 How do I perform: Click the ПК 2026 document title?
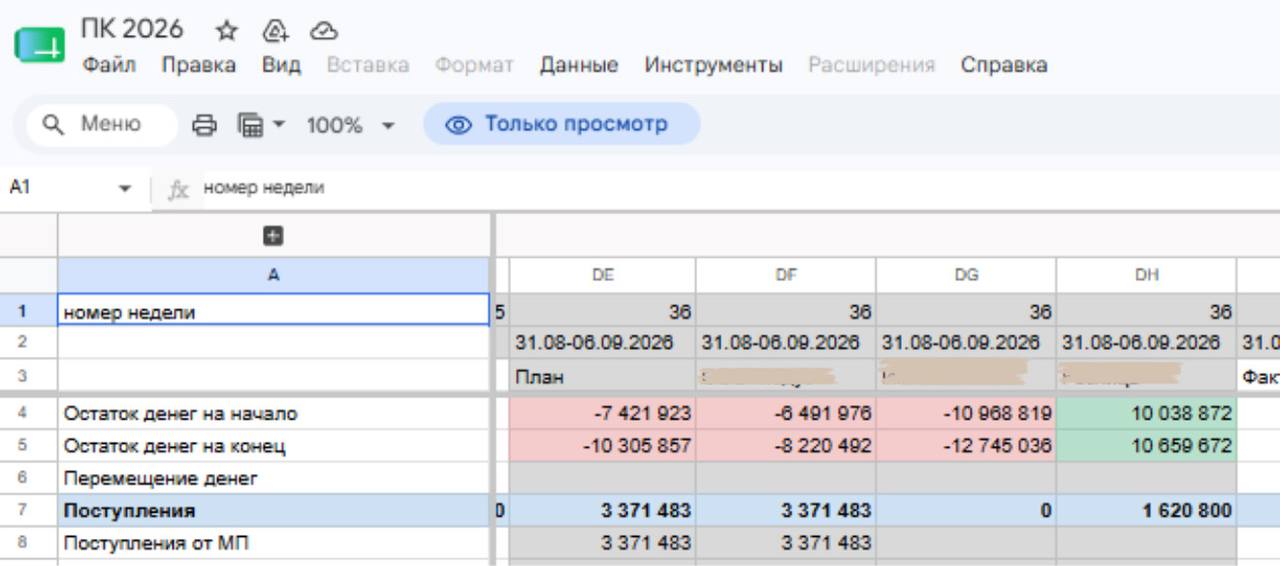(x=132, y=29)
